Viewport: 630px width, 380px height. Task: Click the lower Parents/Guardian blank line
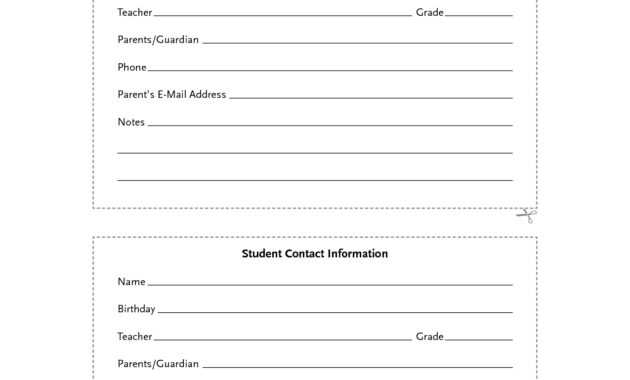point(358,367)
